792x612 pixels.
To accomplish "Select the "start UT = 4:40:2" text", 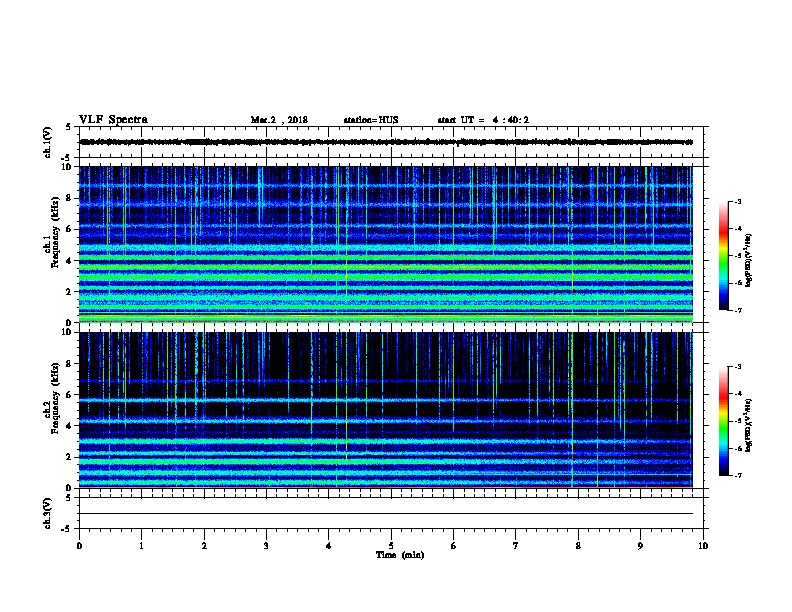I will (x=483, y=120).
